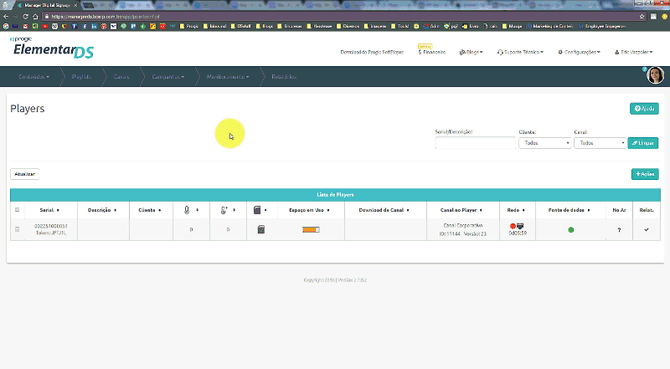Expand the Blogs dropdown
This screenshot has height=369, width=670.
(471, 52)
